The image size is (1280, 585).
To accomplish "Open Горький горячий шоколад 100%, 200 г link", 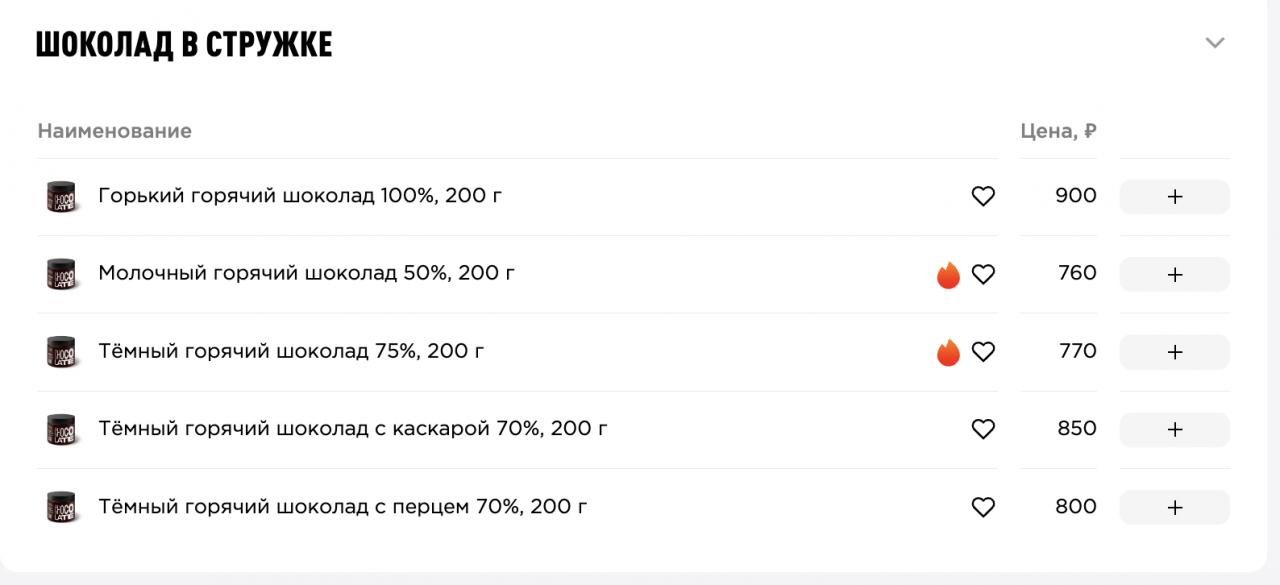I will (x=300, y=196).
